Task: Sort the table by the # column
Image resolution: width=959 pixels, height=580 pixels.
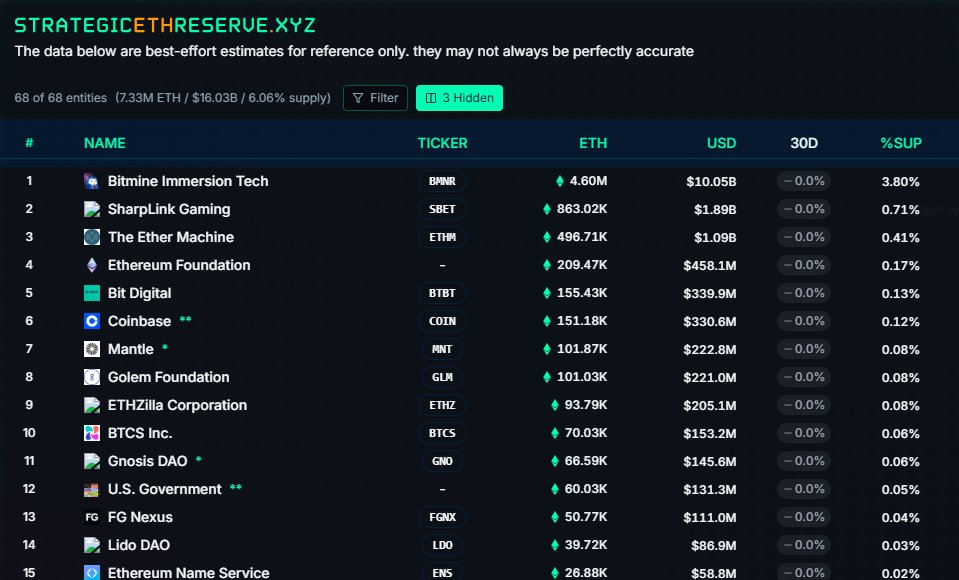Action: (x=29, y=143)
